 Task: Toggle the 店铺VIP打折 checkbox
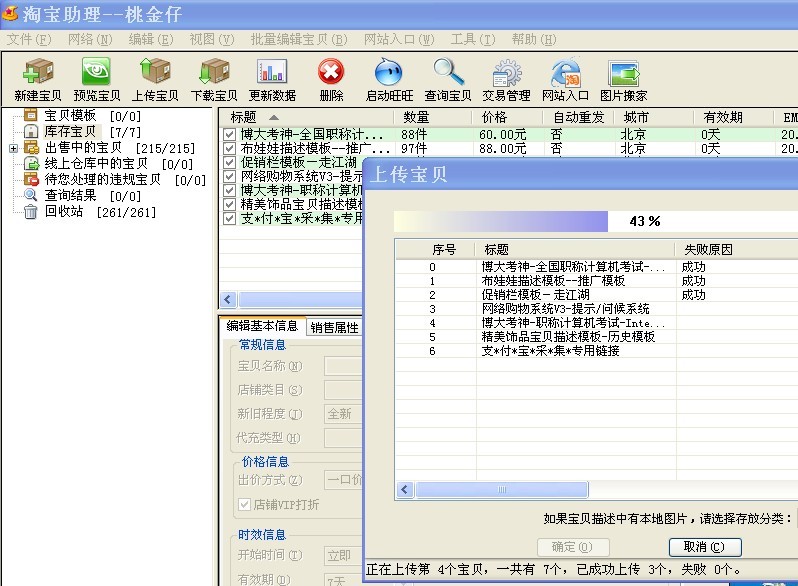[245, 505]
